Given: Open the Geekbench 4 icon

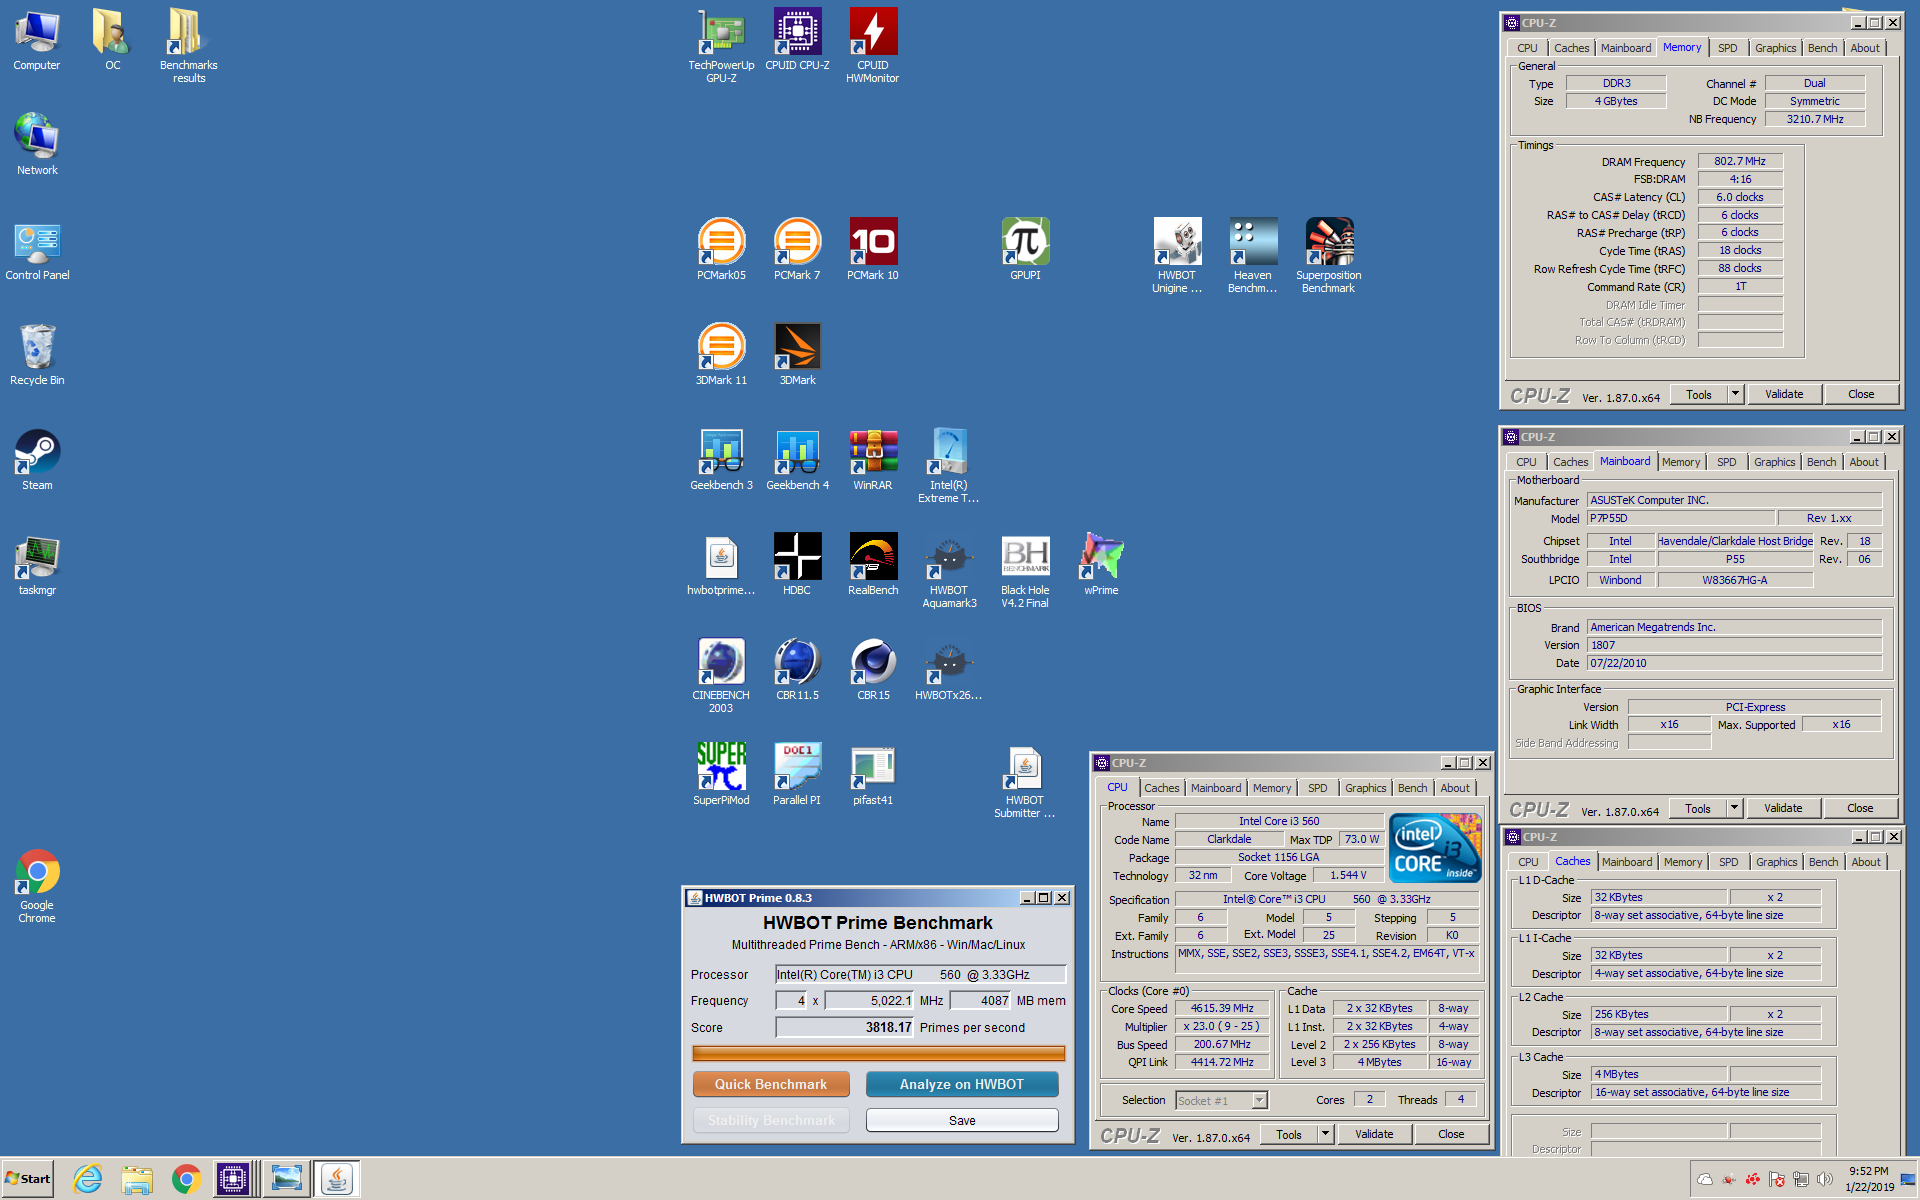Looking at the screenshot, I should 797,460.
